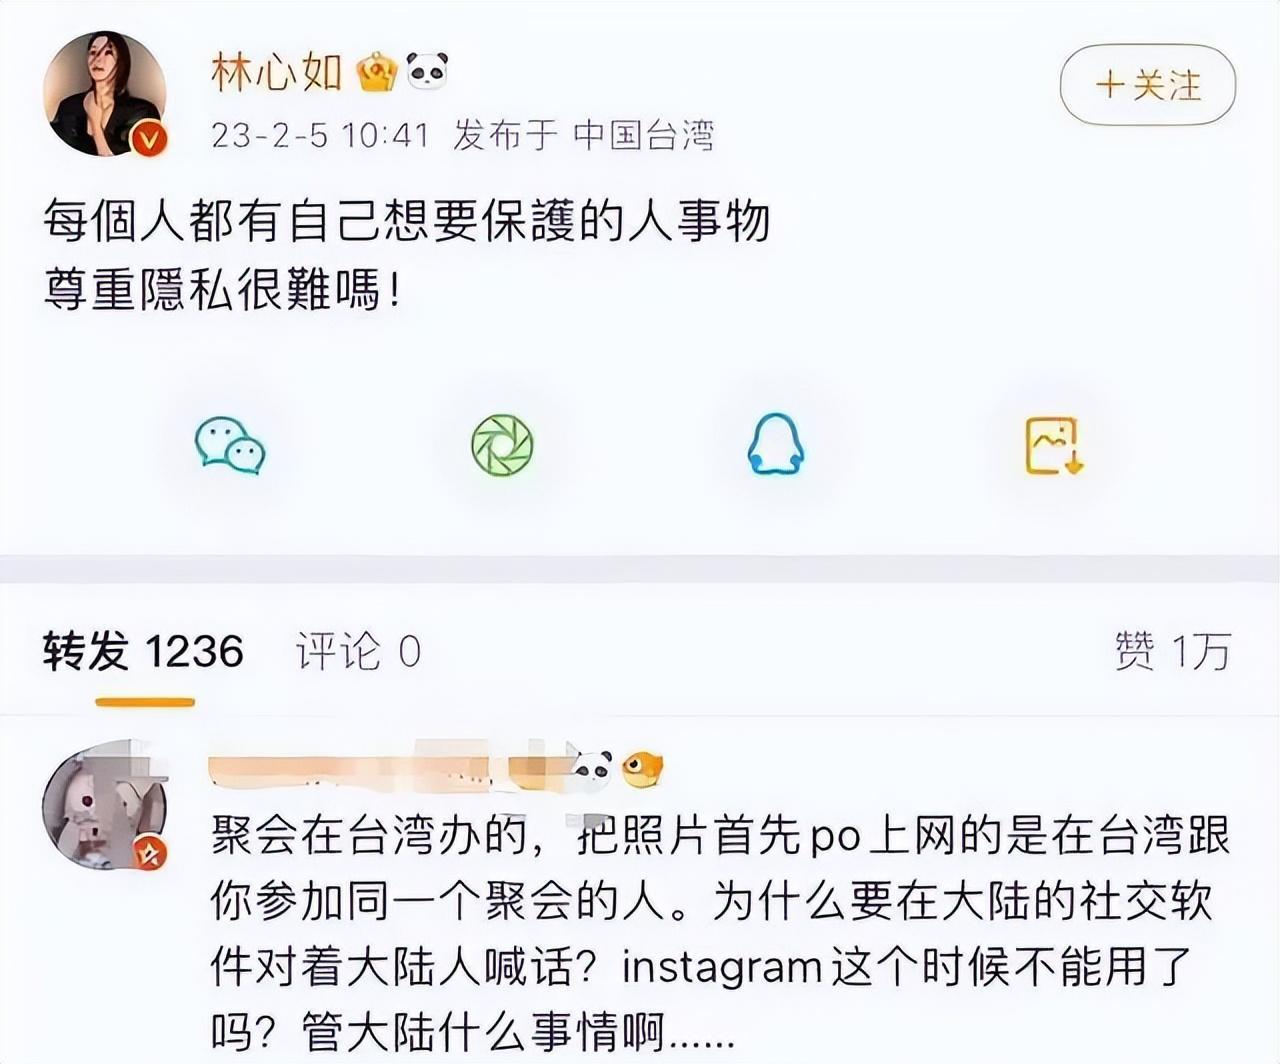Click the orange fish badge on commenter name
Screen dimensions: 1280x1064
pyautogui.click(x=642, y=769)
